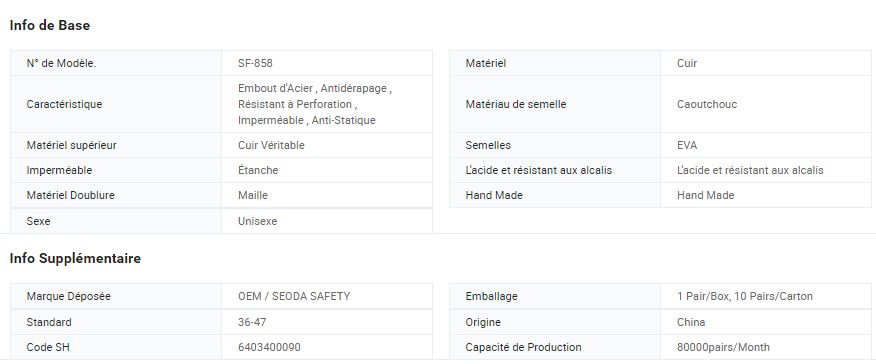Click the Embout d'Acier characteristics text
The image size is (876, 364).
[x=315, y=104]
